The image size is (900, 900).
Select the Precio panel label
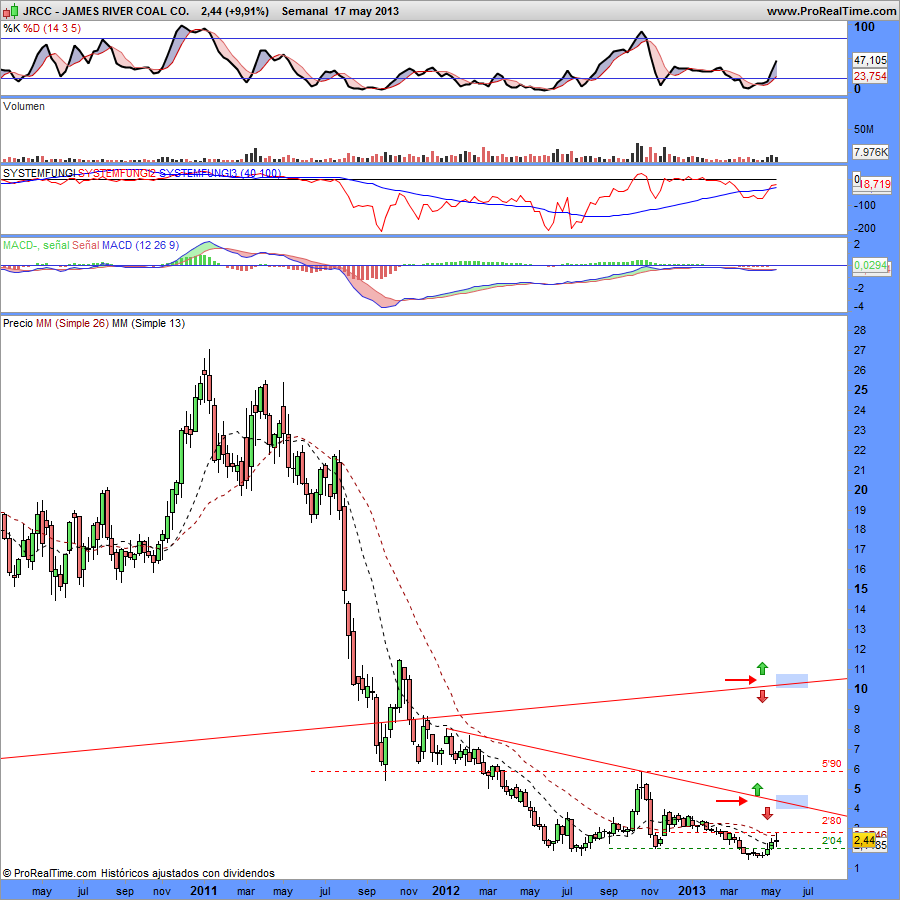pos(18,323)
